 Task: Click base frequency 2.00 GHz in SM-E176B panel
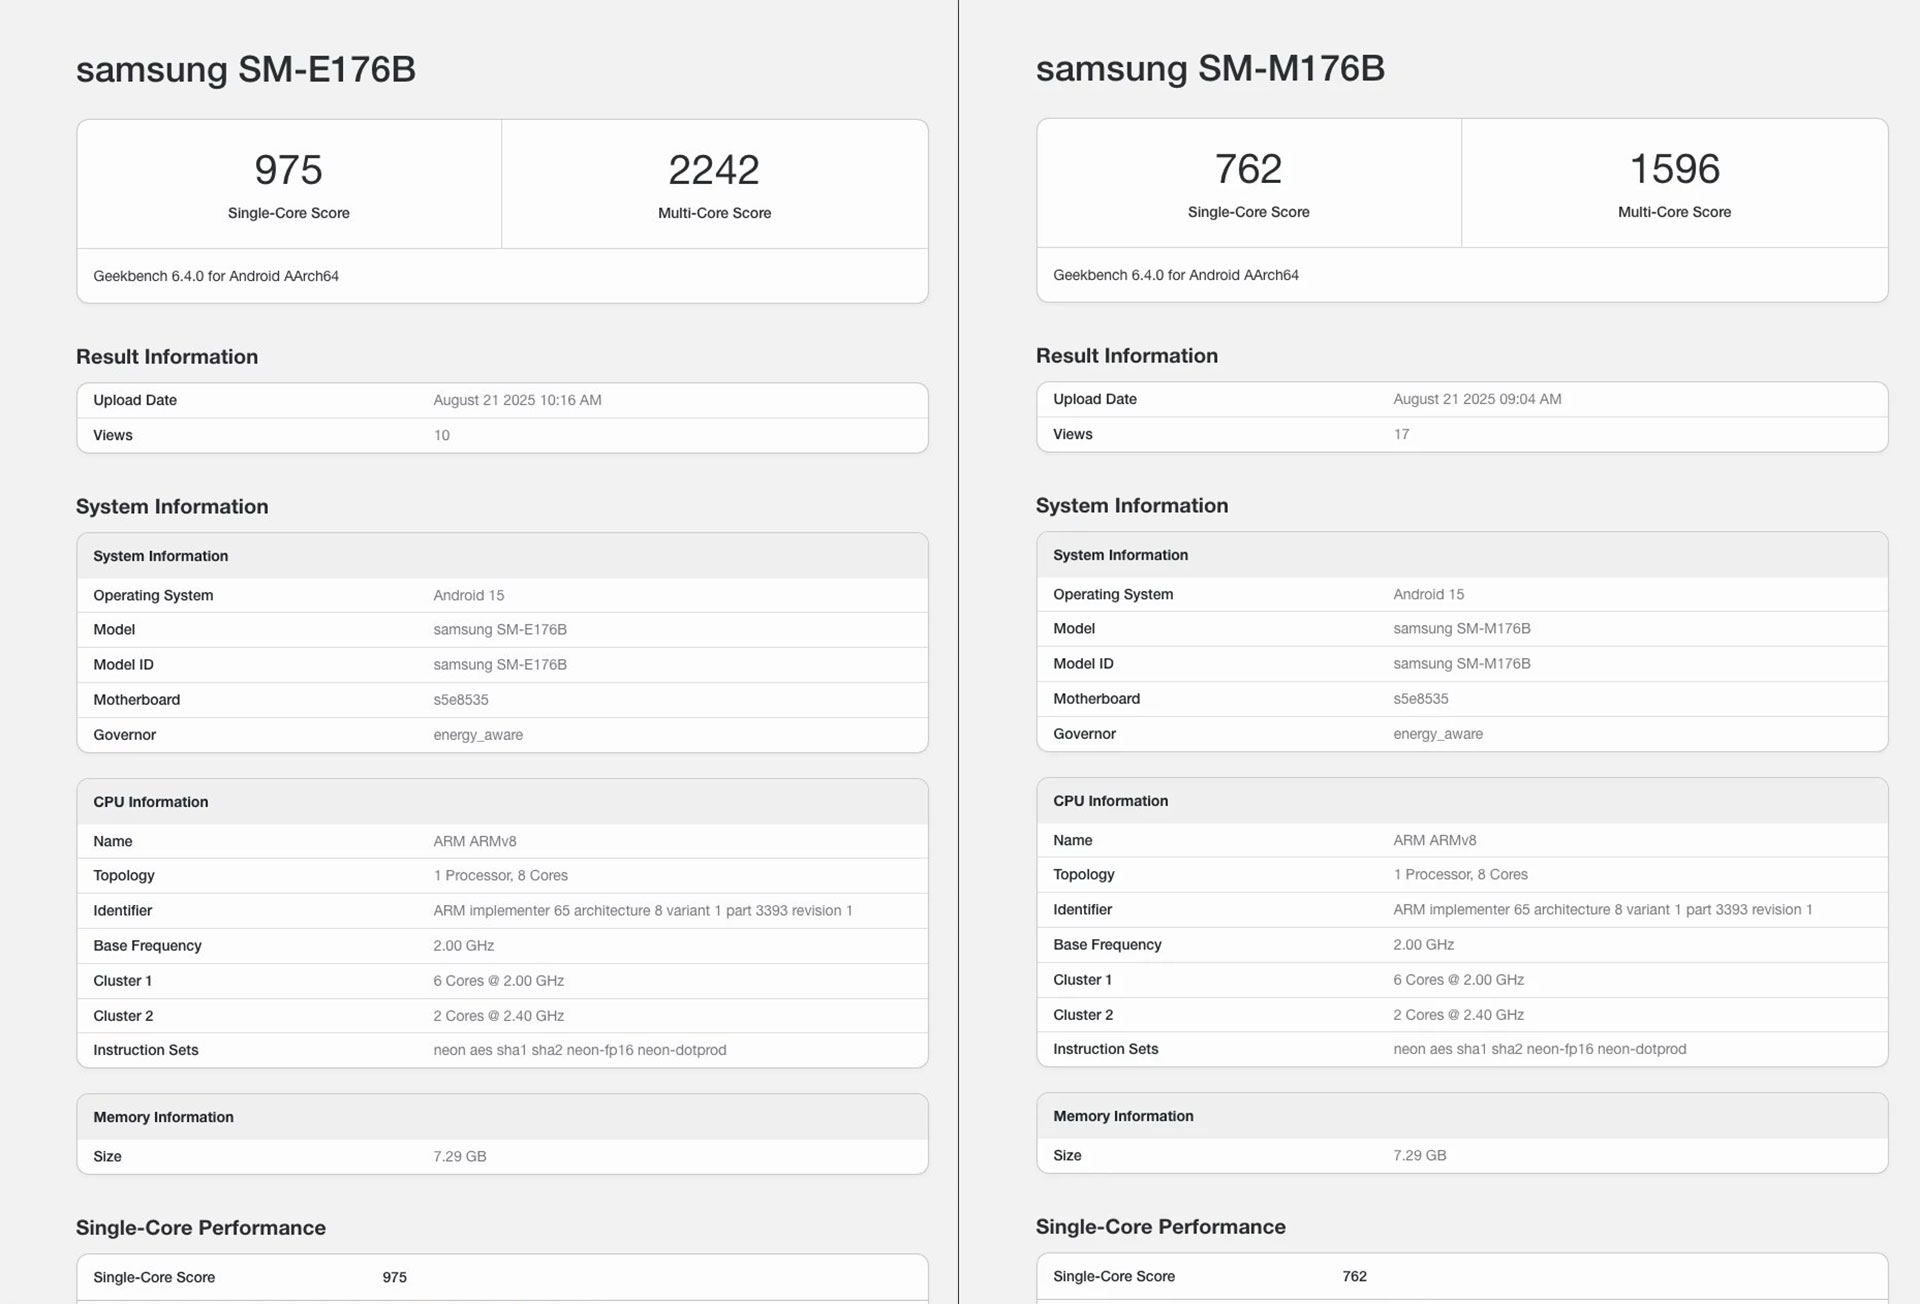click(x=464, y=946)
